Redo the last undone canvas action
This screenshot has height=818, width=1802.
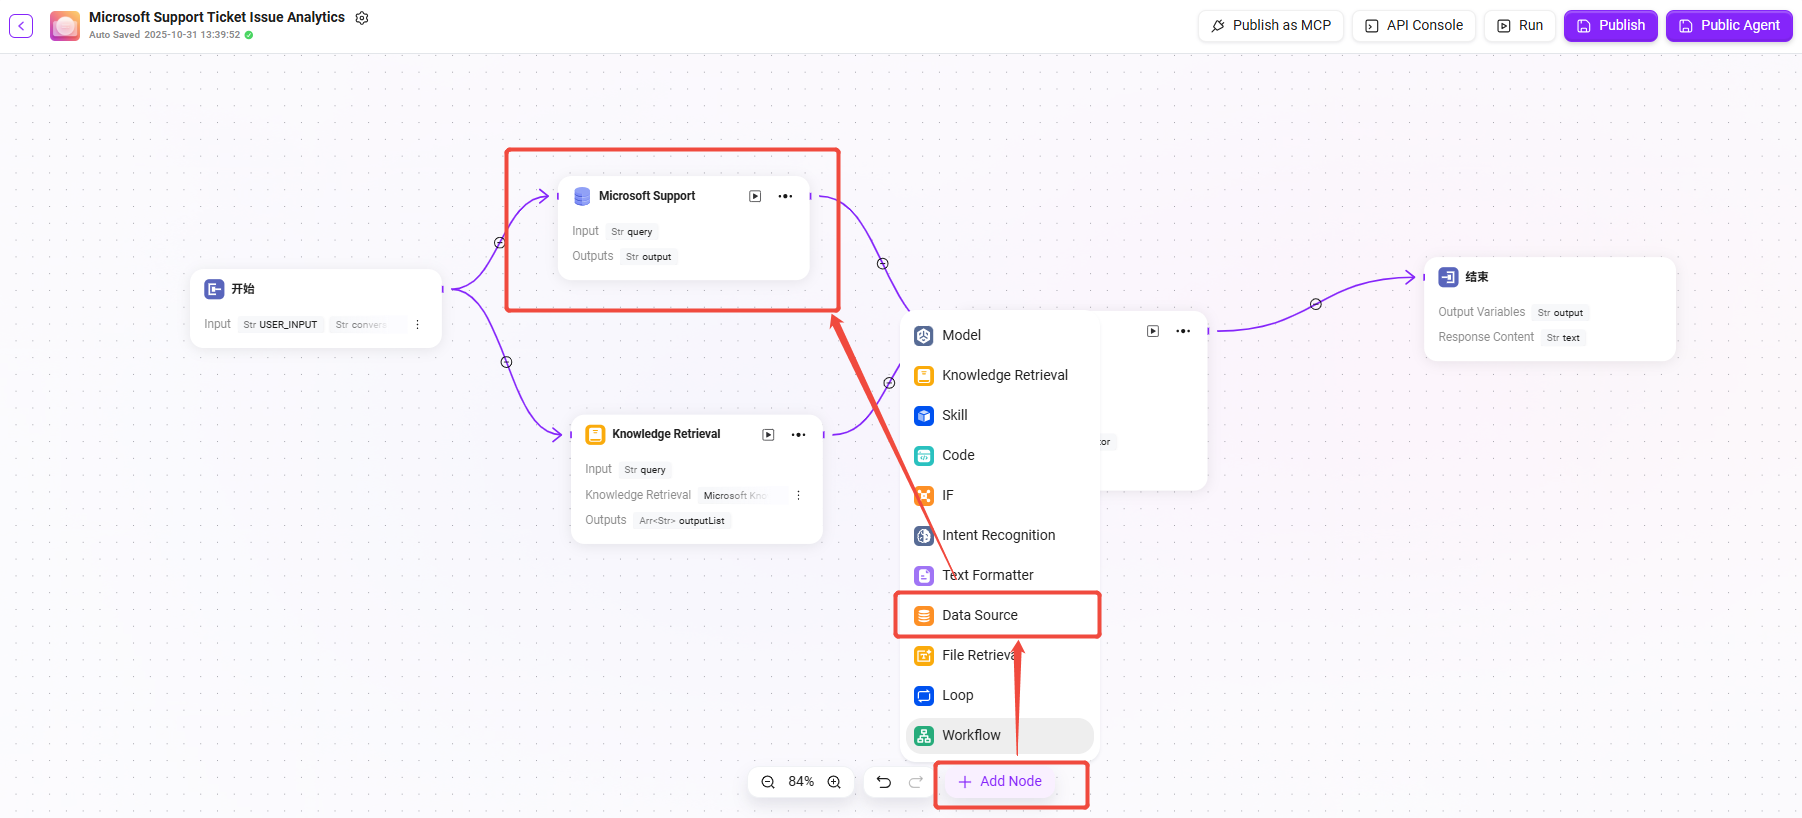(x=915, y=782)
